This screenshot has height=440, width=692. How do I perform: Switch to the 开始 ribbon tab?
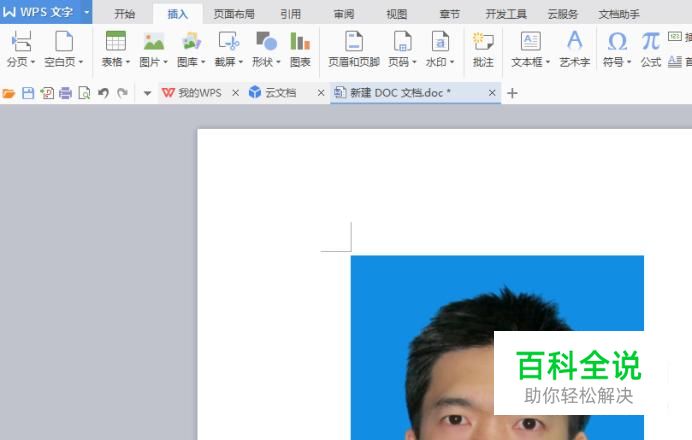(x=124, y=14)
